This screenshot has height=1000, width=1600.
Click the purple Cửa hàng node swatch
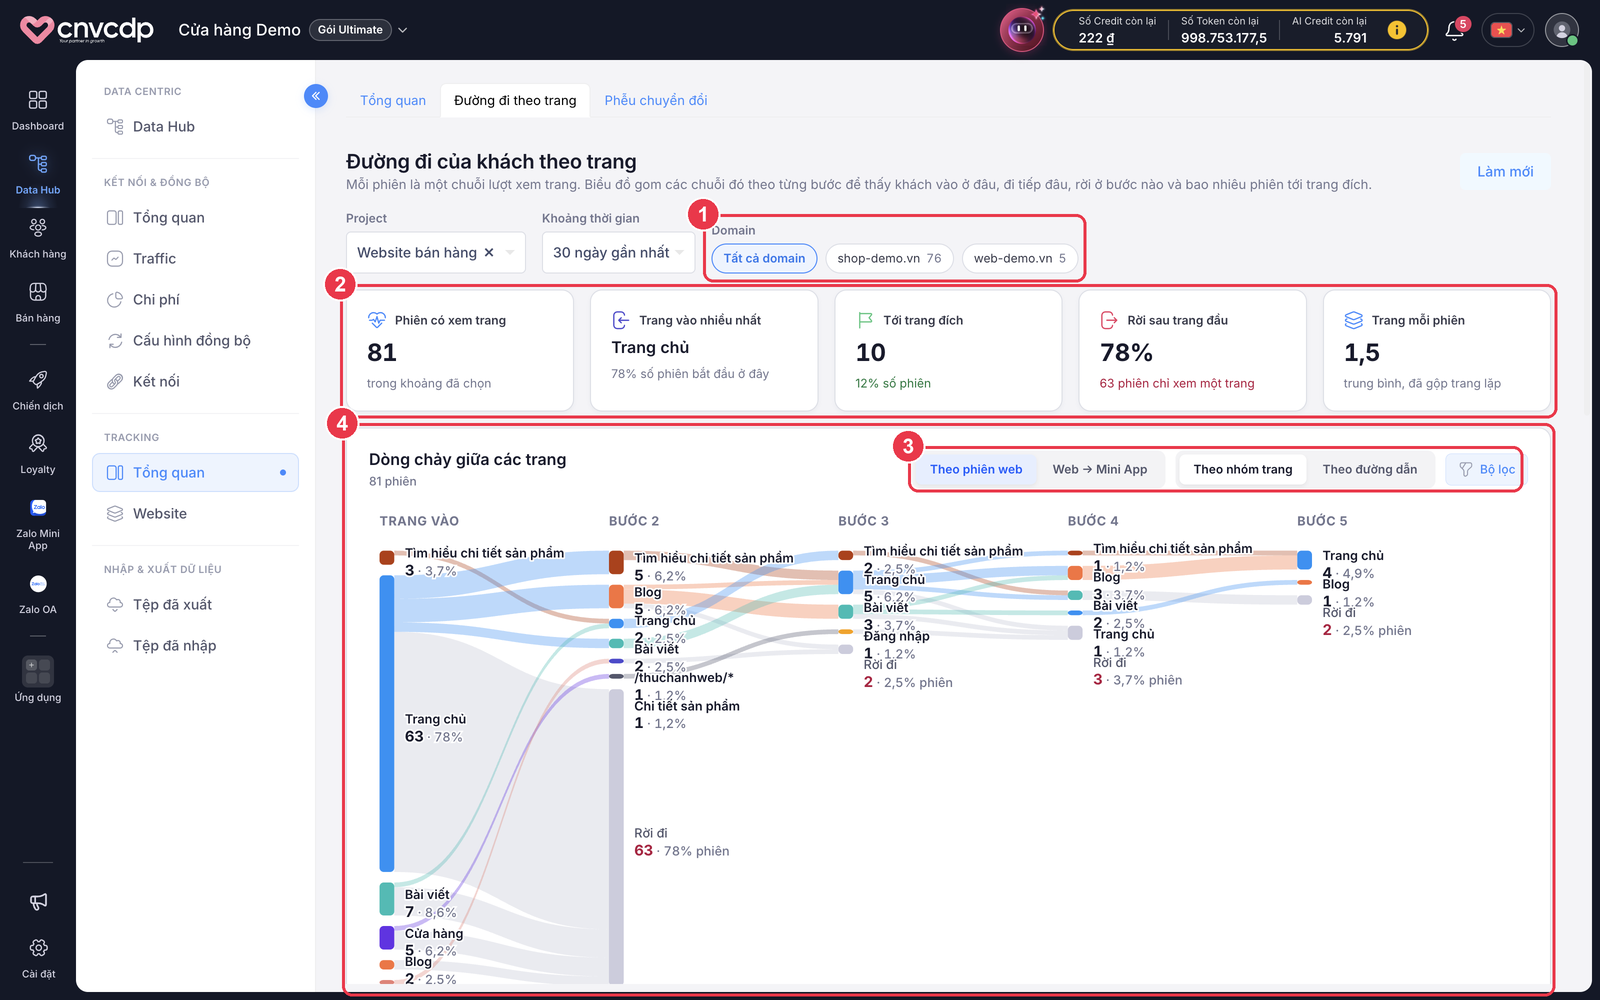click(387, 937)
